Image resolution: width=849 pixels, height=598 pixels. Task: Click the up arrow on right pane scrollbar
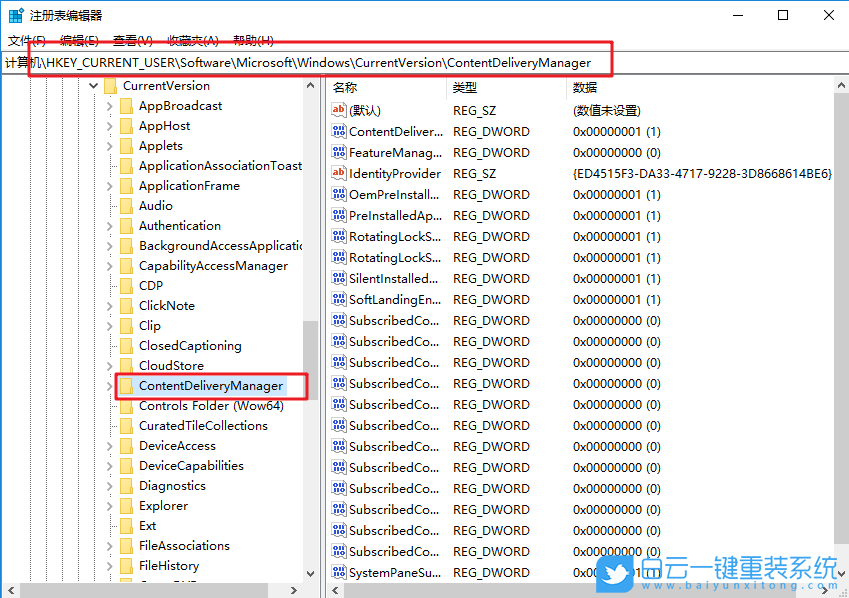click(841, 86)
